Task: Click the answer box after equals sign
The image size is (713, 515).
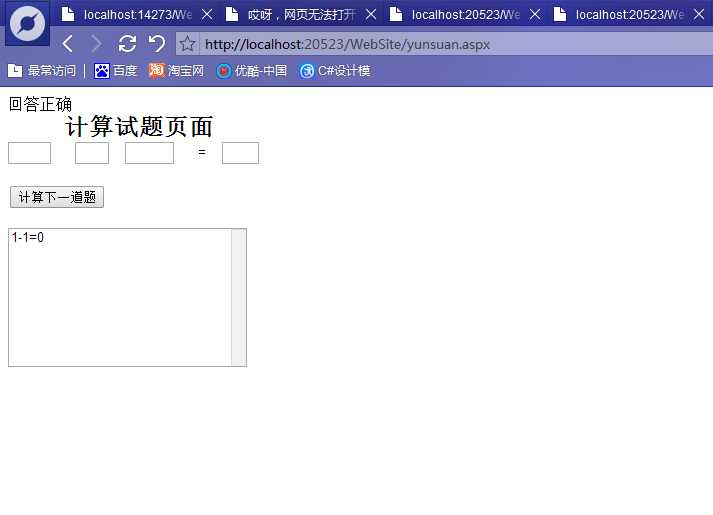Action: coord(240,153)
